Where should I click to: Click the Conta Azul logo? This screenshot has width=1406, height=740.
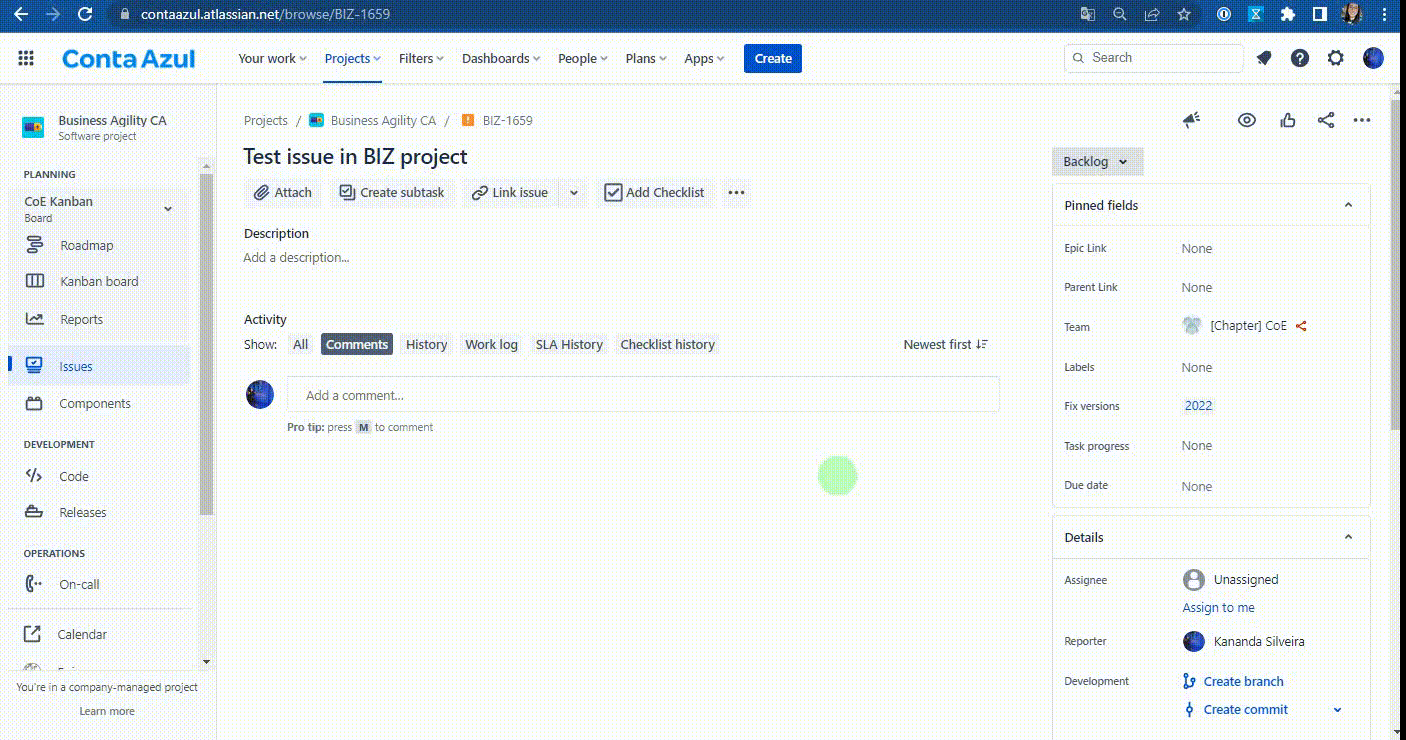(x=128, y=58)
